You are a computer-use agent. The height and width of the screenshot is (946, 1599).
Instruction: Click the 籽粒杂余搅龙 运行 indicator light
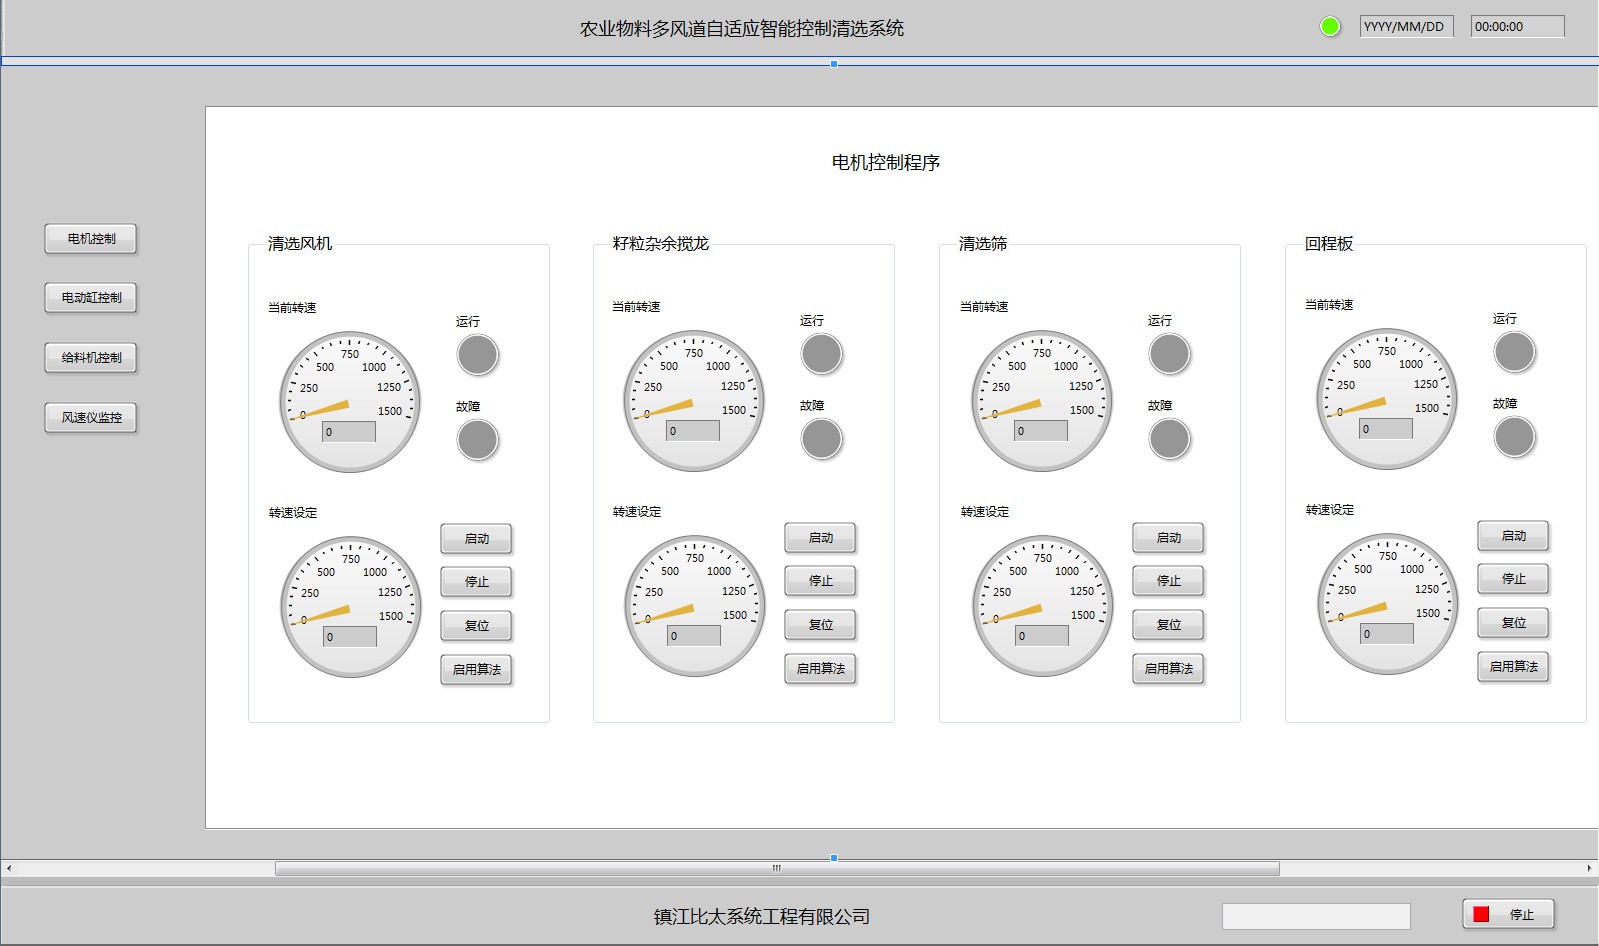822,354
